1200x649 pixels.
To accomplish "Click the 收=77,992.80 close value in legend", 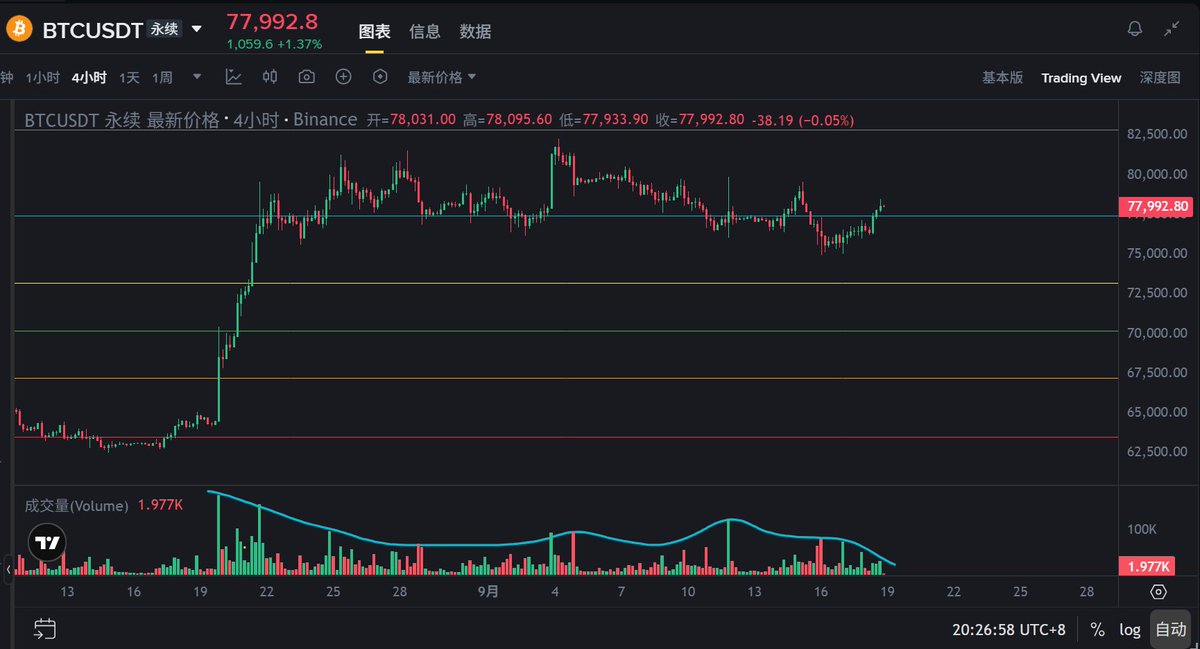I will tap(700, 120).
